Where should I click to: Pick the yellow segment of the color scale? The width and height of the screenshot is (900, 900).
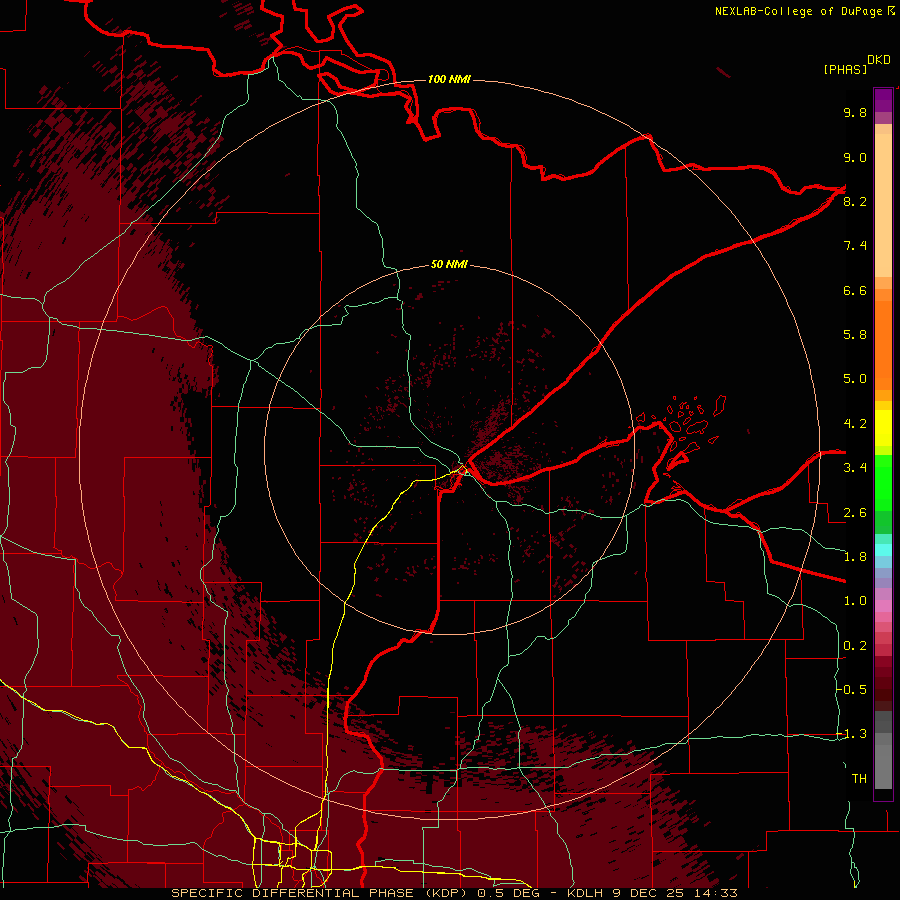point(883,428)
